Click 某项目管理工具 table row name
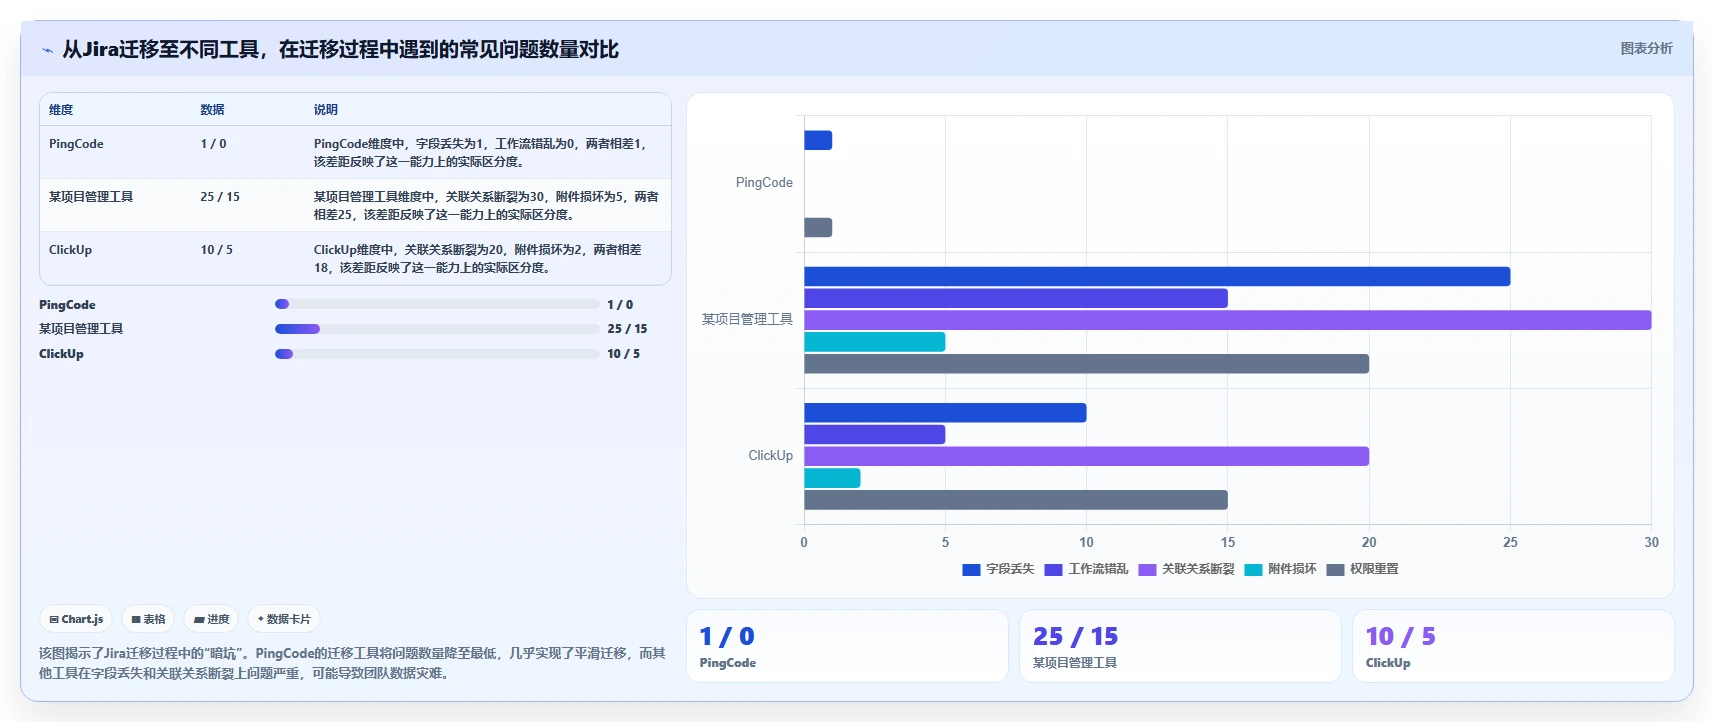 pos(91,197)
